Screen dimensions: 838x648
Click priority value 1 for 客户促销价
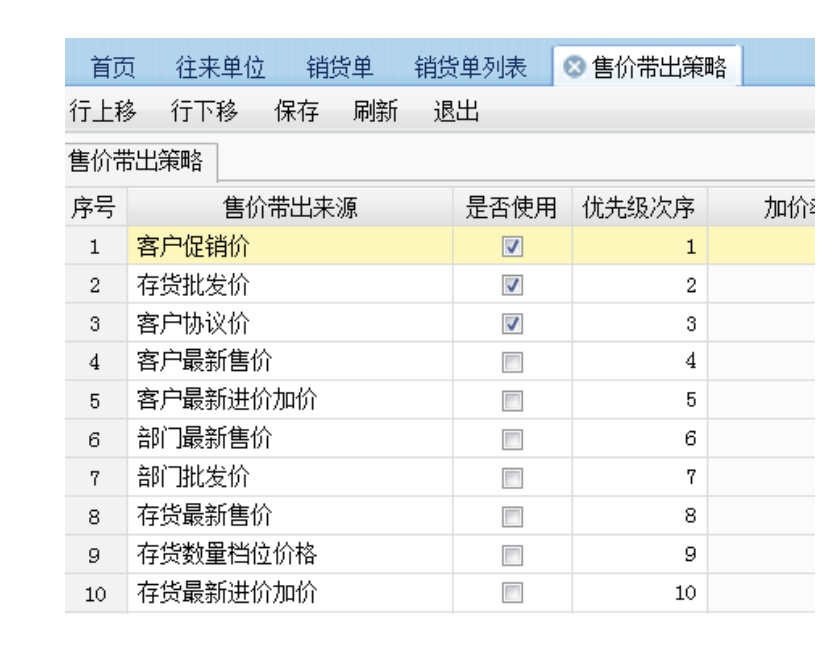[x=640, y=246]
